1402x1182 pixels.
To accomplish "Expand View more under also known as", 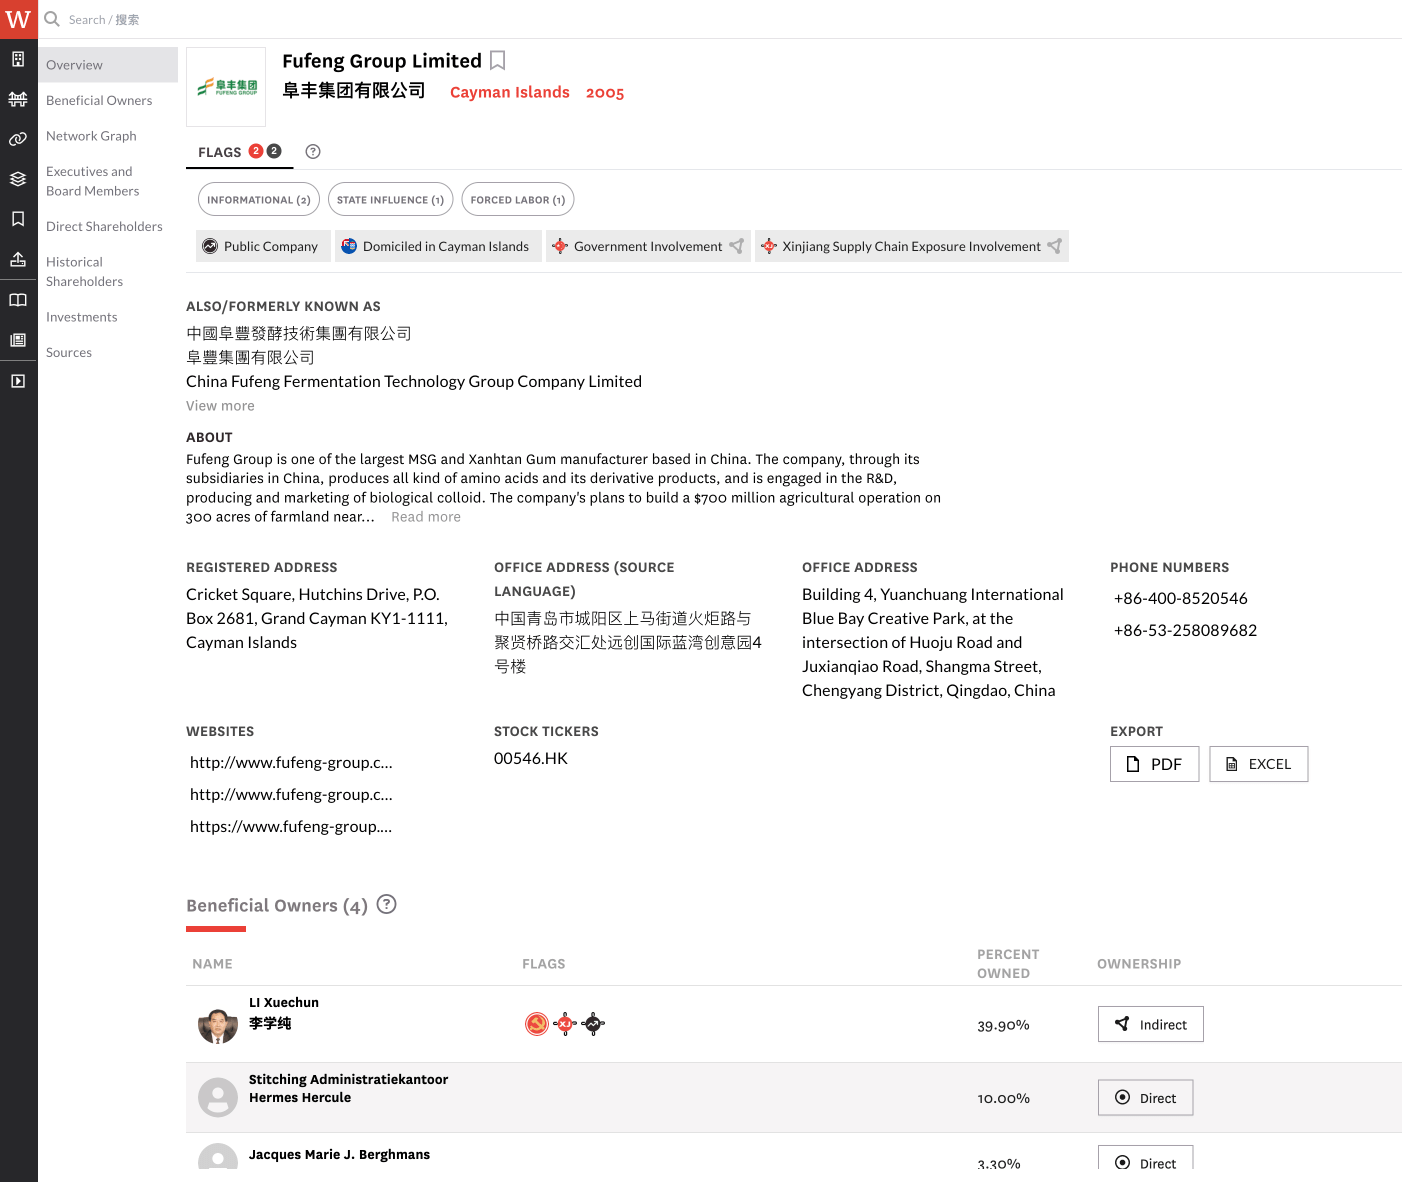I will [220, 406].
